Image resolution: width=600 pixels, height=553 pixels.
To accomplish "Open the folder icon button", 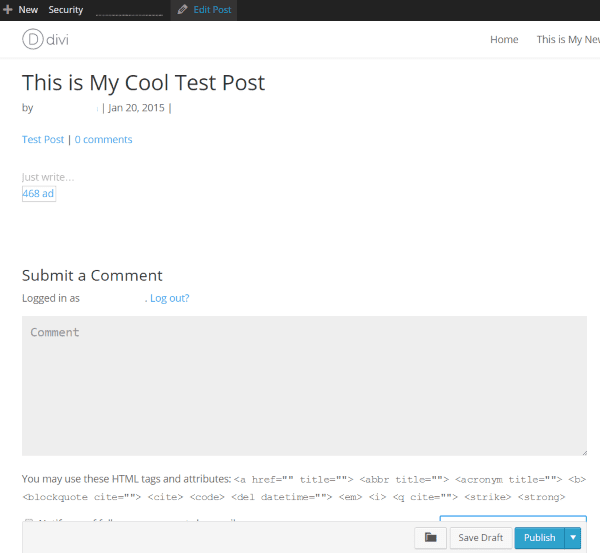I will 430,538.
